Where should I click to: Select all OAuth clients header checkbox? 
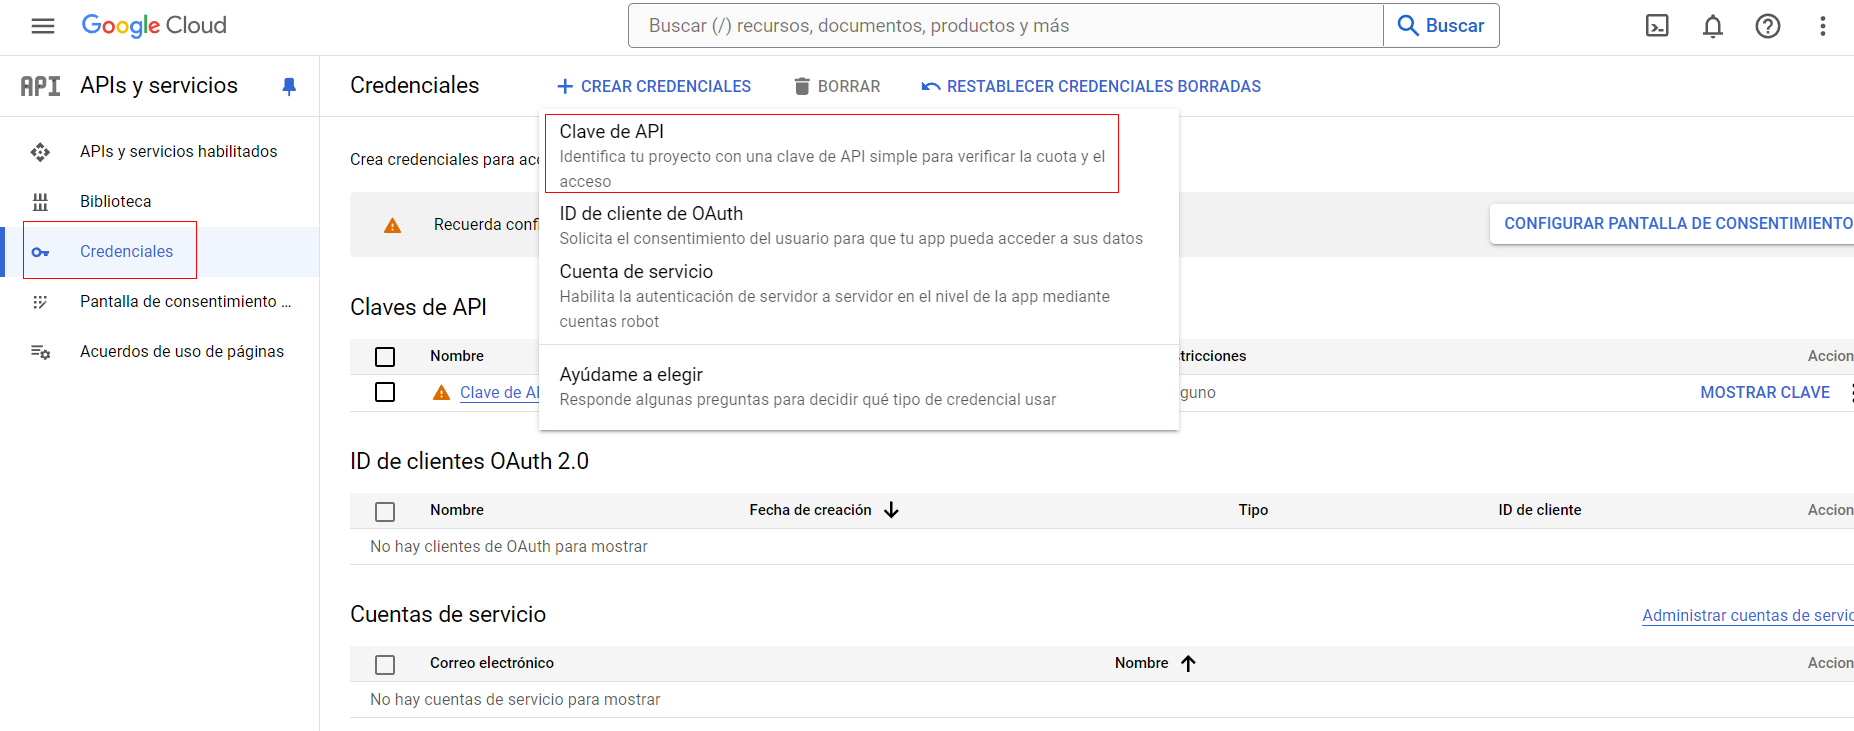[385, 511]
